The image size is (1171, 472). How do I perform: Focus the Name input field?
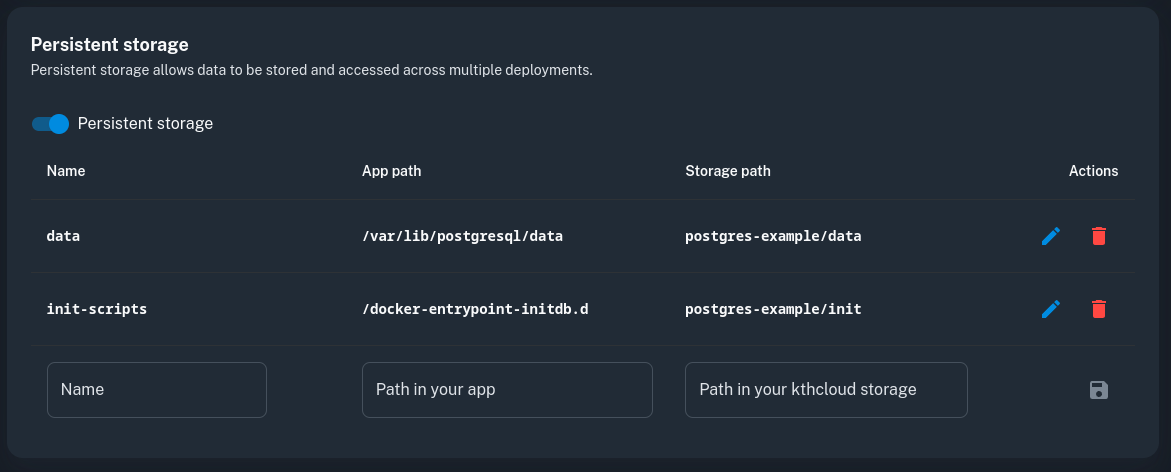coord(157,390)
